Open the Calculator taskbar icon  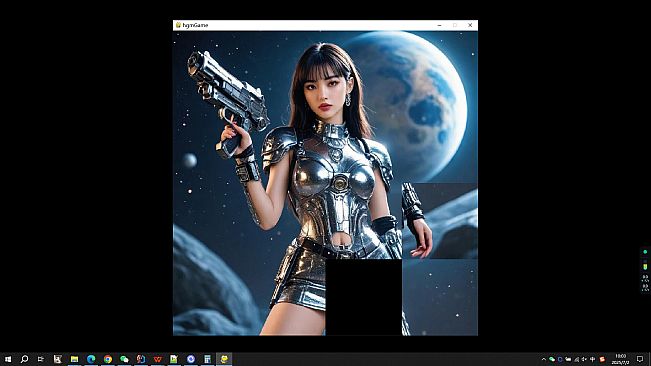pos(207,359)
